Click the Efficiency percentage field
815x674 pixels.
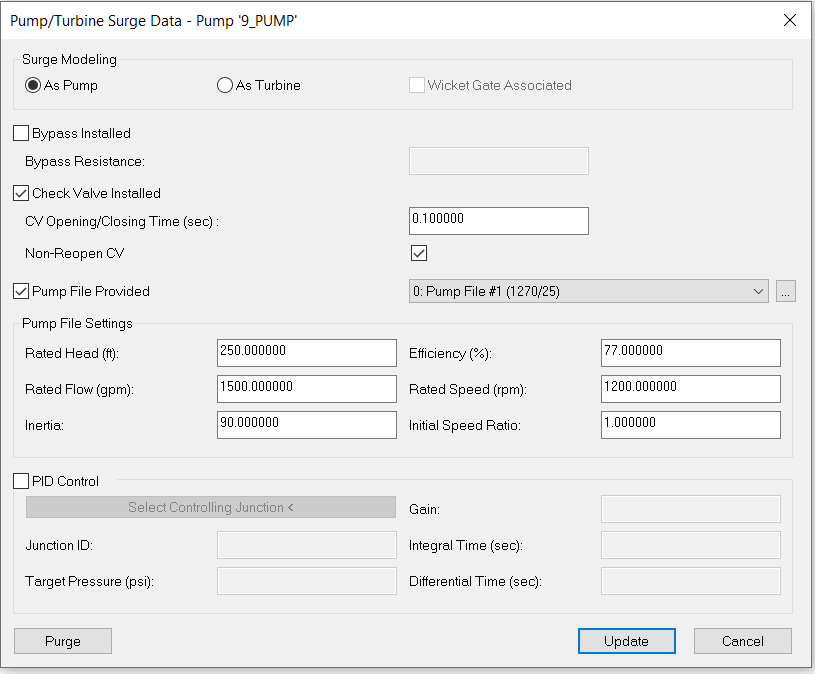690,352
